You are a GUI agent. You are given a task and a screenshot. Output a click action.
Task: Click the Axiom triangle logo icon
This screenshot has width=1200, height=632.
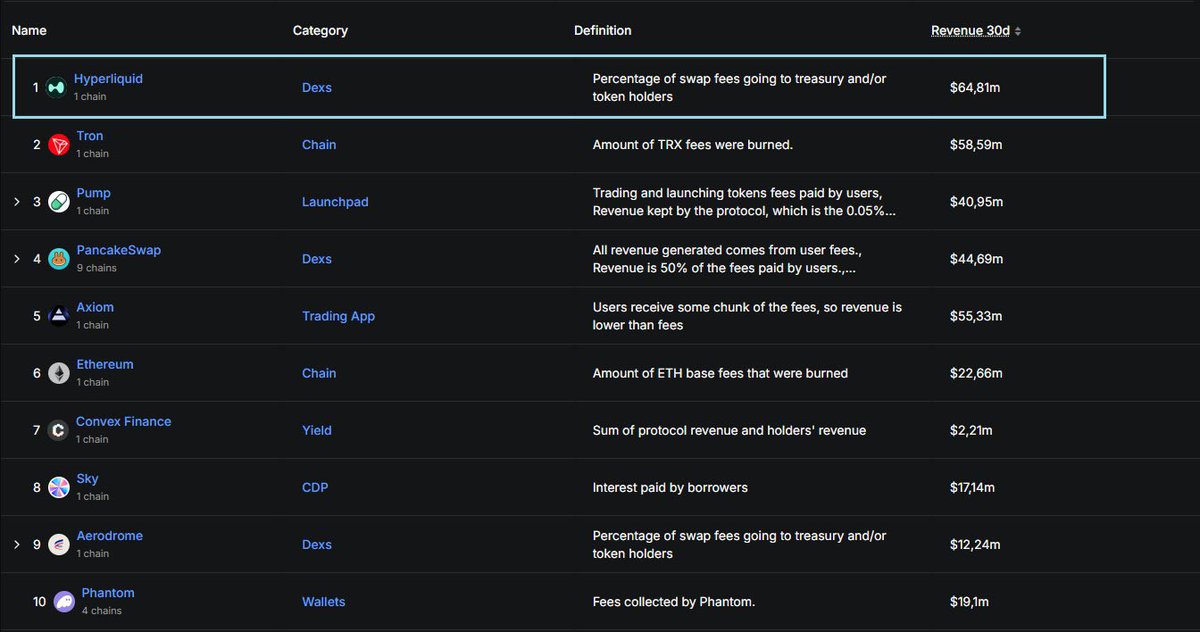[58, 316]
